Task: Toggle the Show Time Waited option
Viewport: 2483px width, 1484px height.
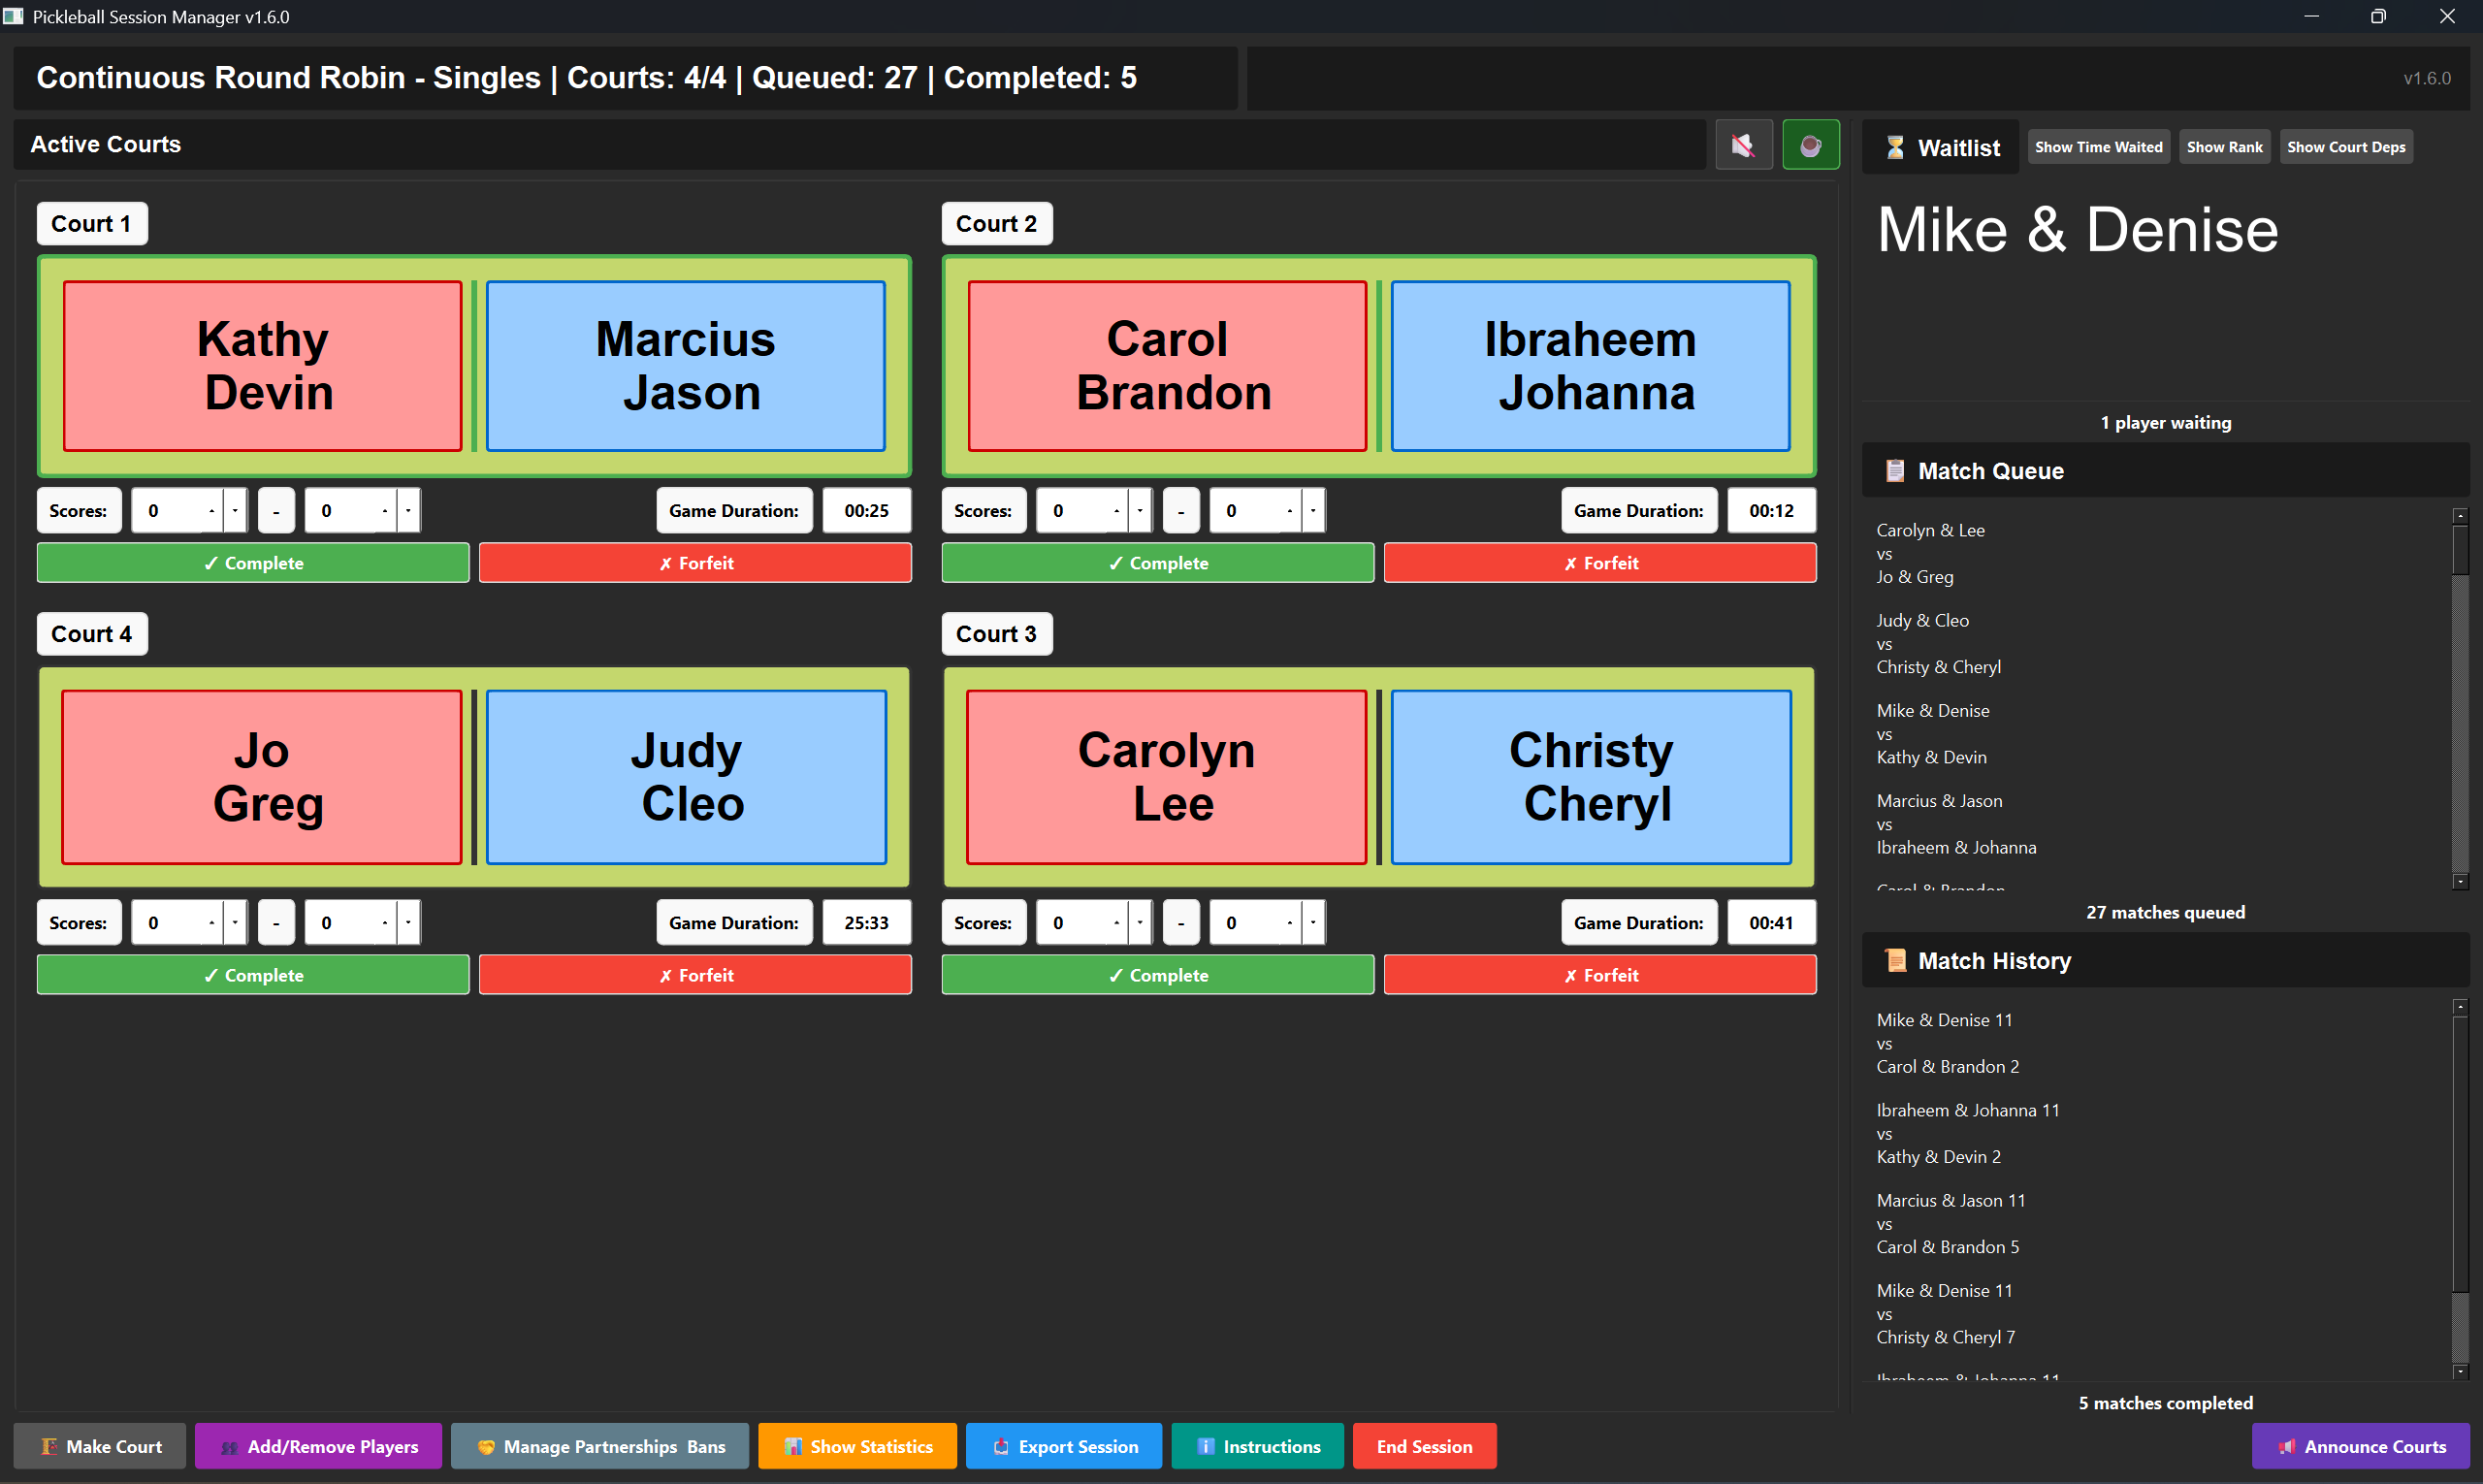Action: click(2097, 146)
